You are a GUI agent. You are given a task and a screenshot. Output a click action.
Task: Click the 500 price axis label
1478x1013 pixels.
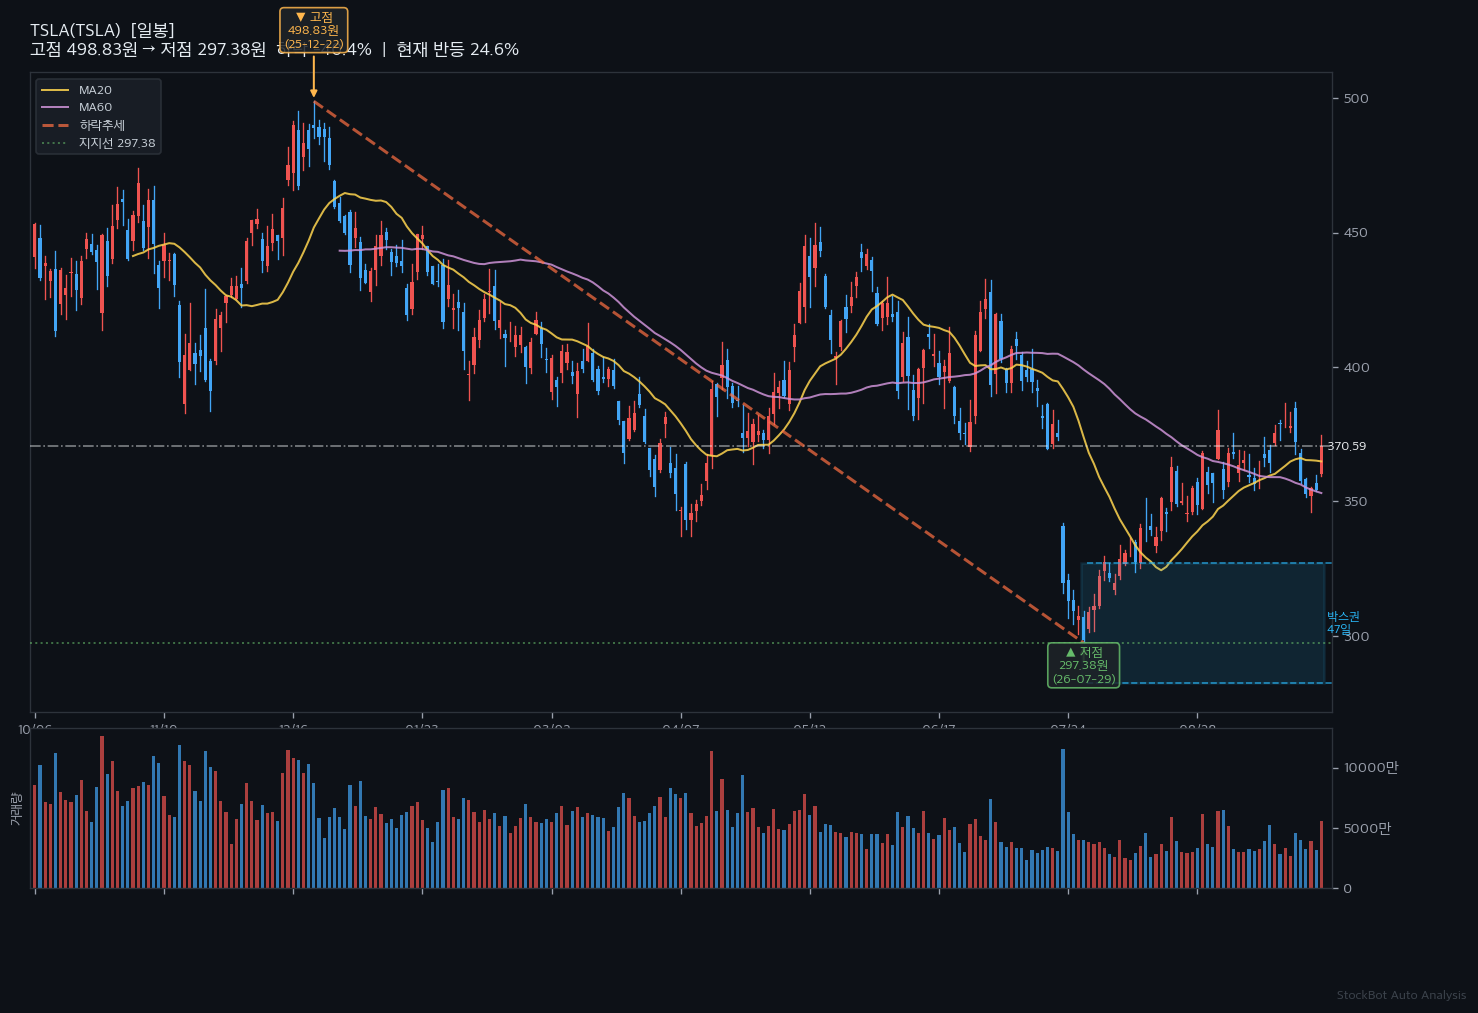pyautogui.click(x=1356, y=98)
